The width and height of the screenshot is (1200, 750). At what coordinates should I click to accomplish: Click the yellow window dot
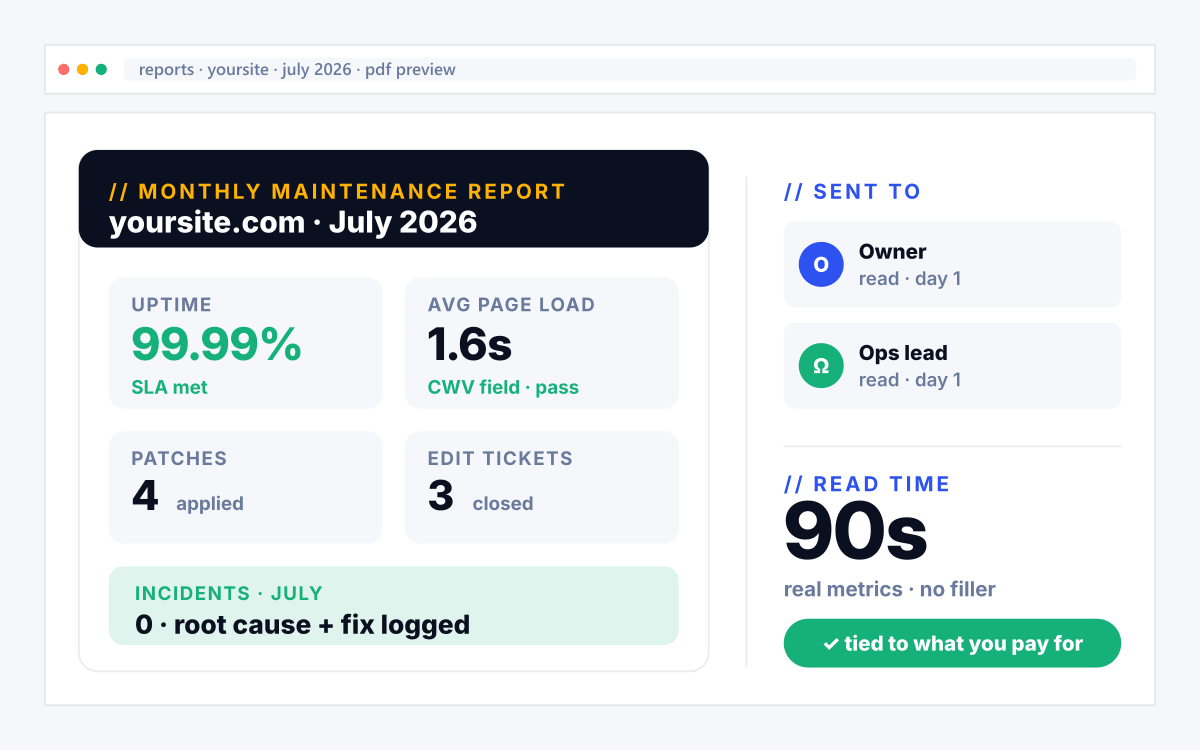coord(83,70)
